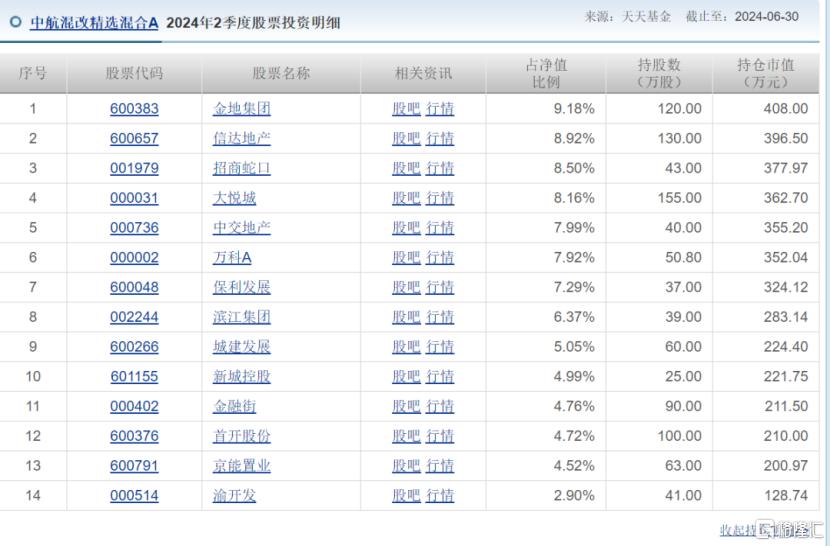Open stock code 002244
The height and width of the screenshot is (546, 830).
pos(134,317)
